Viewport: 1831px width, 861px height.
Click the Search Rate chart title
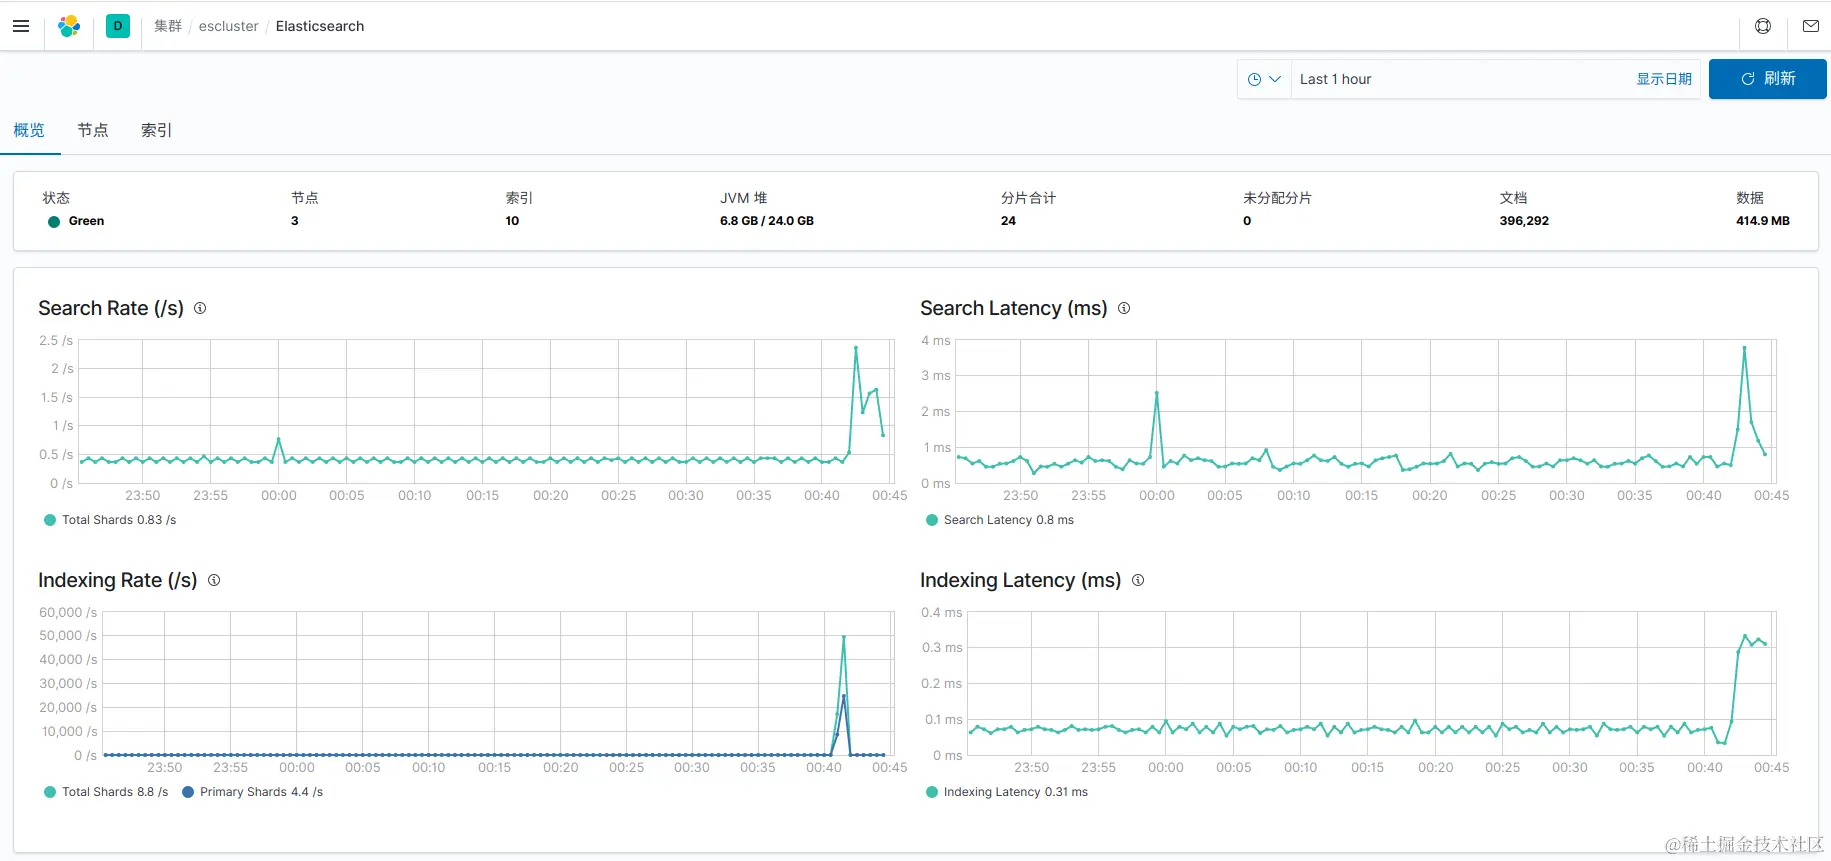tap(111, 308)
